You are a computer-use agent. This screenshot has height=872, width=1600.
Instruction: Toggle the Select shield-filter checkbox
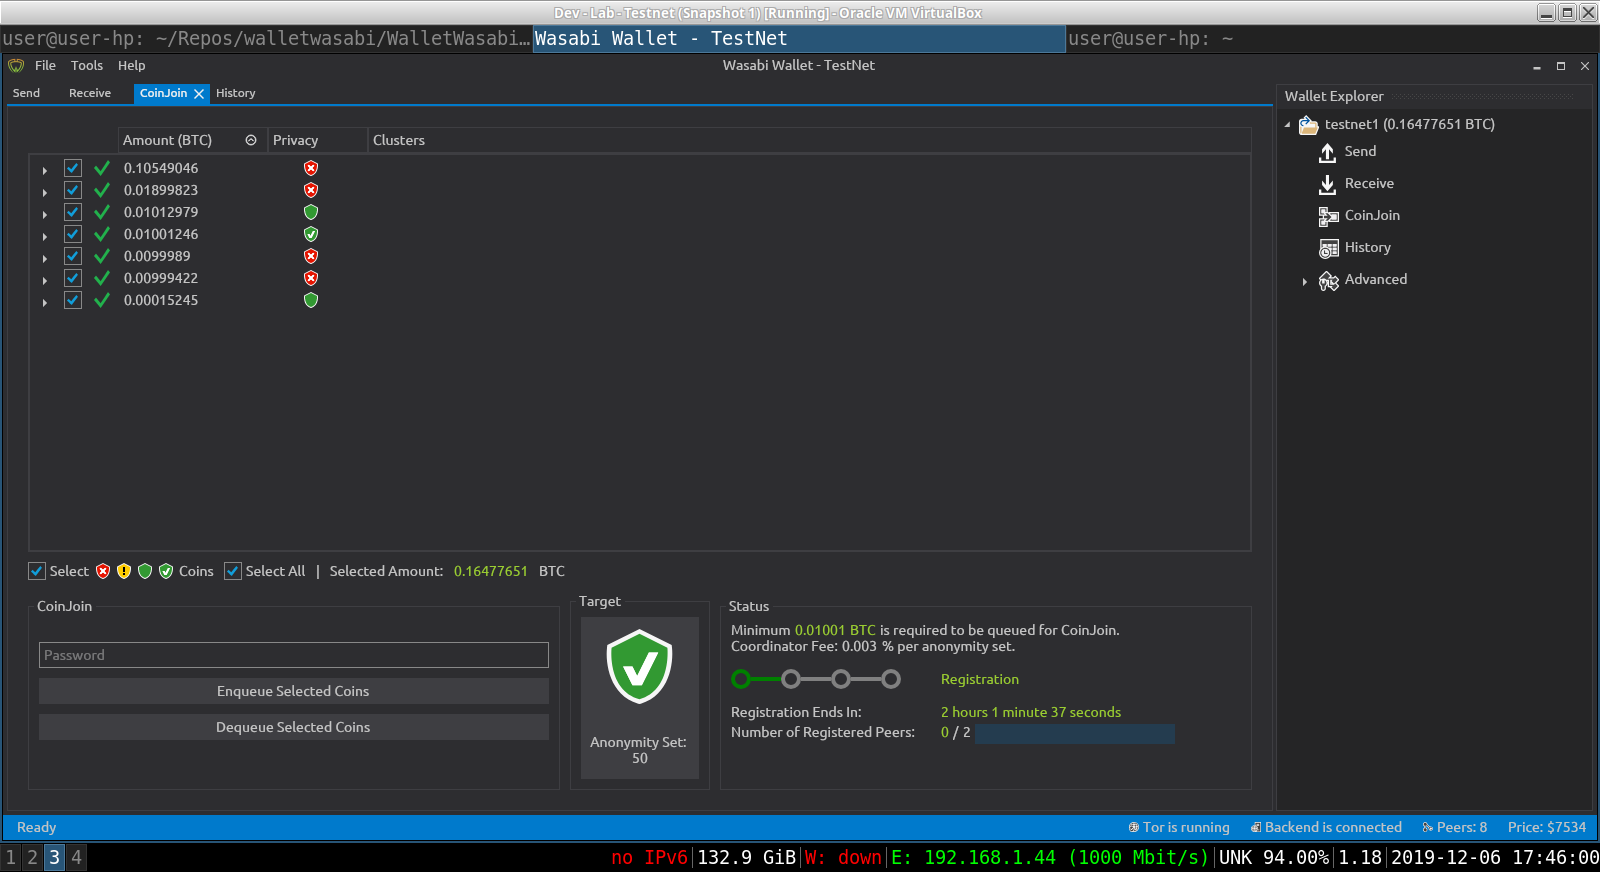37,571
